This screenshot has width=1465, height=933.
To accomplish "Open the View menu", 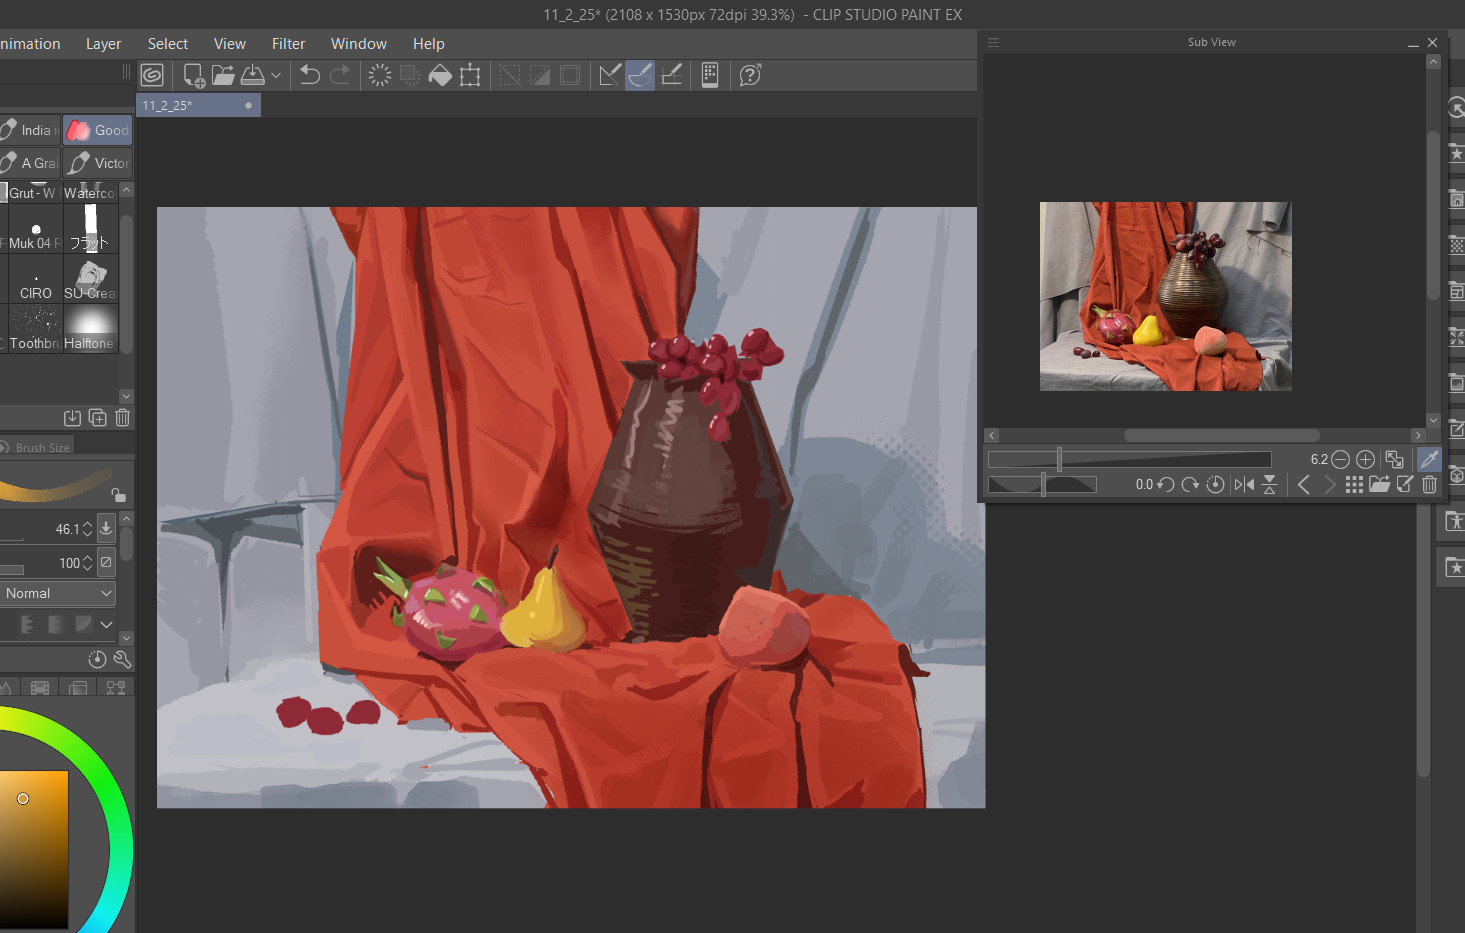I will [x=230, y=44].
